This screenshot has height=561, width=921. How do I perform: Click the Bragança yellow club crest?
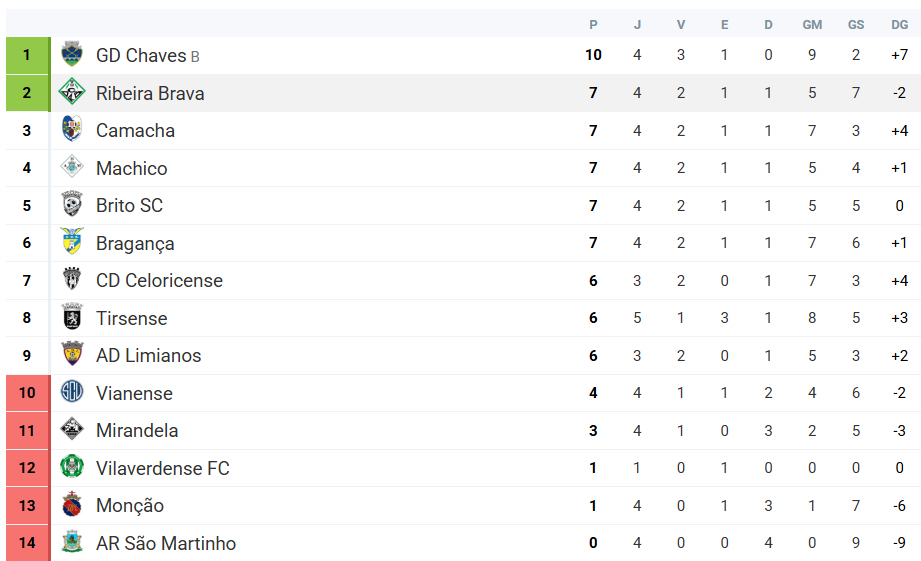tap(72, 243)
